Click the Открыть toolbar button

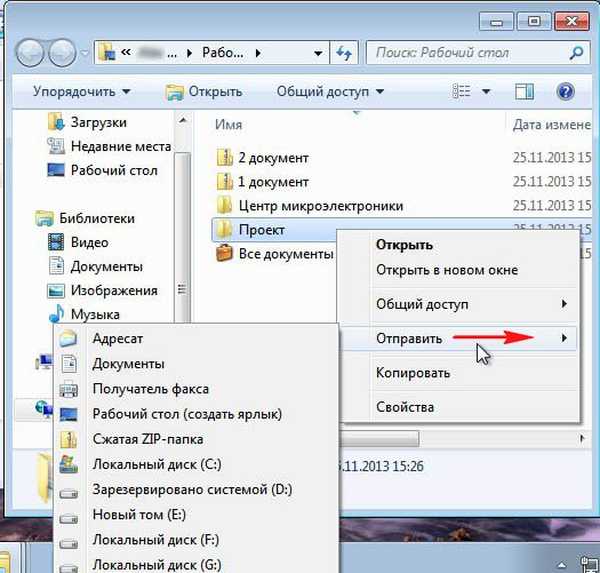(x=204, y=92)
